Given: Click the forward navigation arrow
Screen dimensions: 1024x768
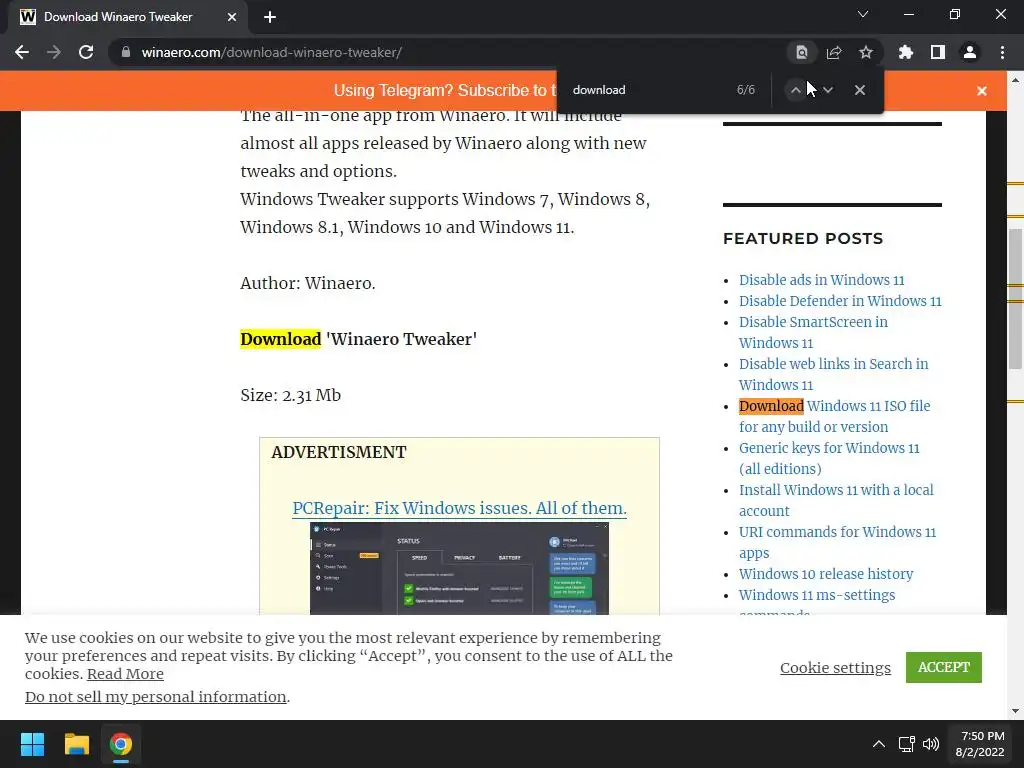Looking at the screenshot, I should (x=54, y=52).
